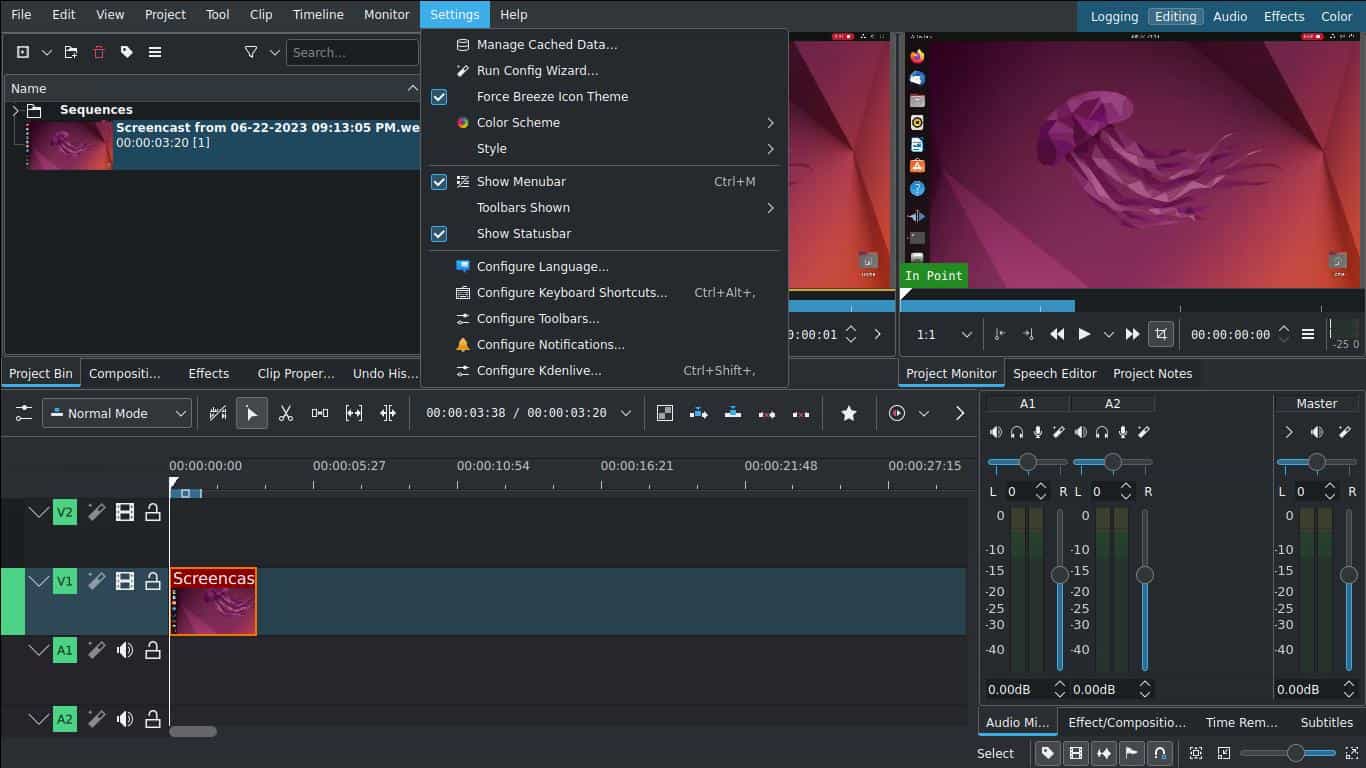Open the Normal Mode dropdown
This screenshot has height=768, width=1366.
[116, 413]
